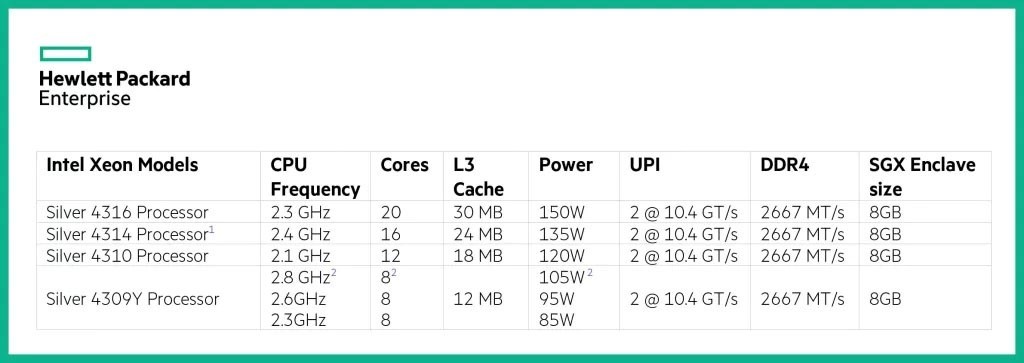Viewport: 1024px width, 363px height.
Task: Select the Power column header
Action: 566,165
